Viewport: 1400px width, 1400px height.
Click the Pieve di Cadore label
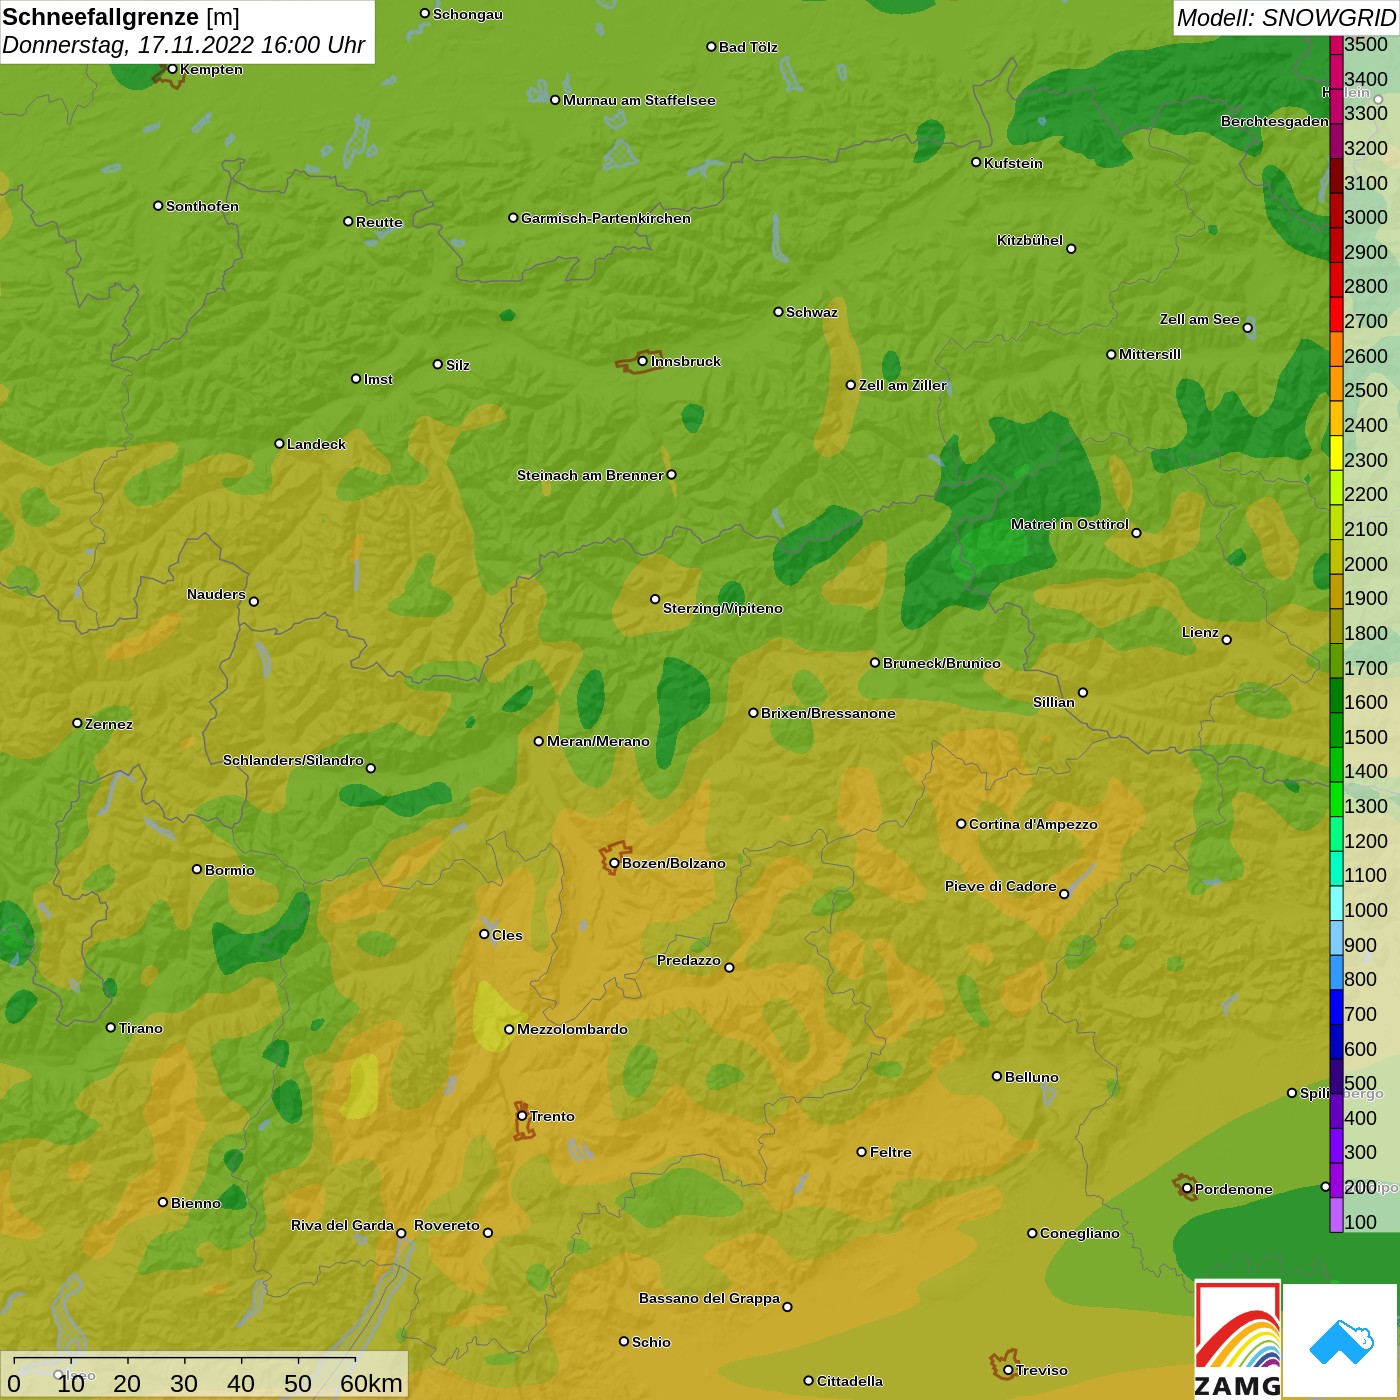[1001, 886]
